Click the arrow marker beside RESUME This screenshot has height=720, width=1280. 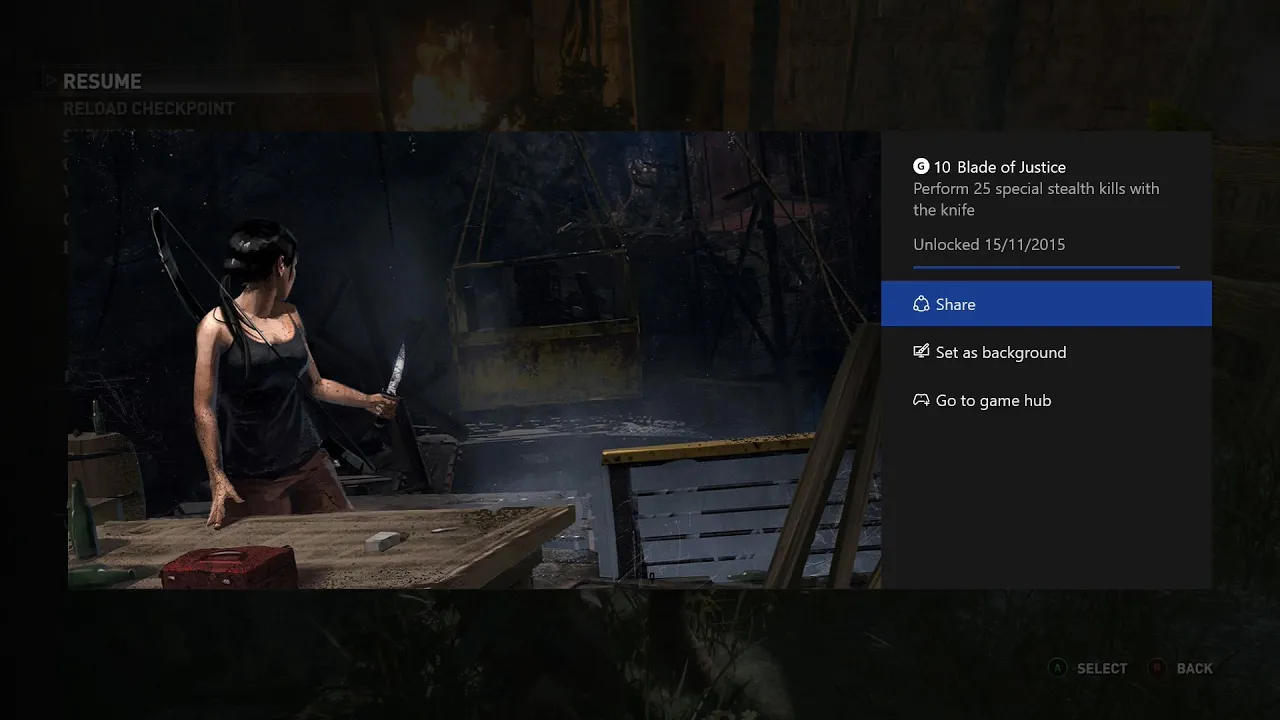tap(50, 80)
